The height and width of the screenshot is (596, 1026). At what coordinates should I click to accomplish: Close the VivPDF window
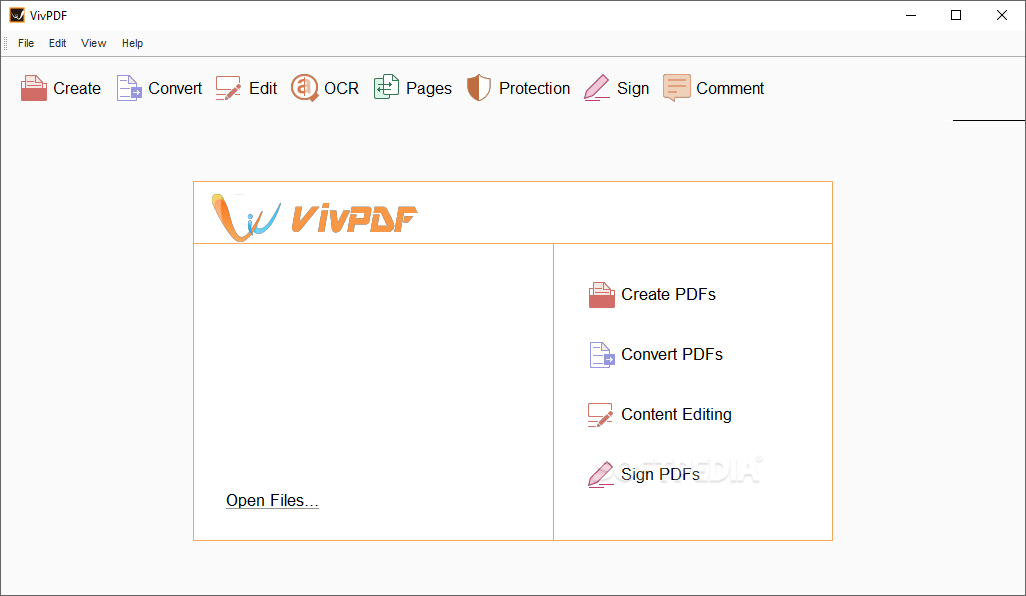(1002, 15)
